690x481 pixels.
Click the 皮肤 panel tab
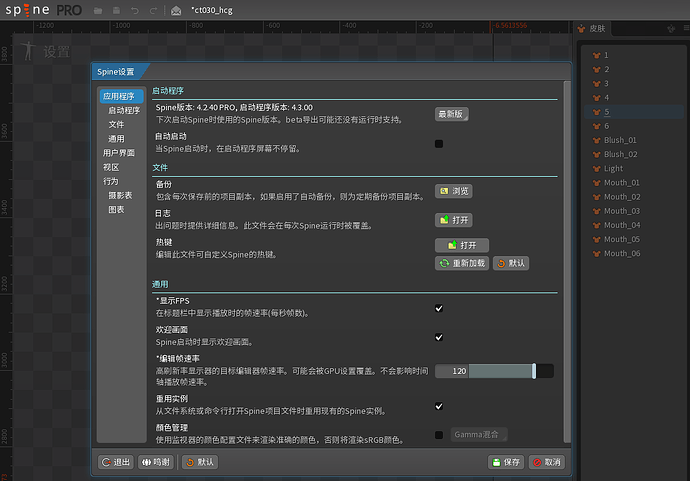click(592, 29)
